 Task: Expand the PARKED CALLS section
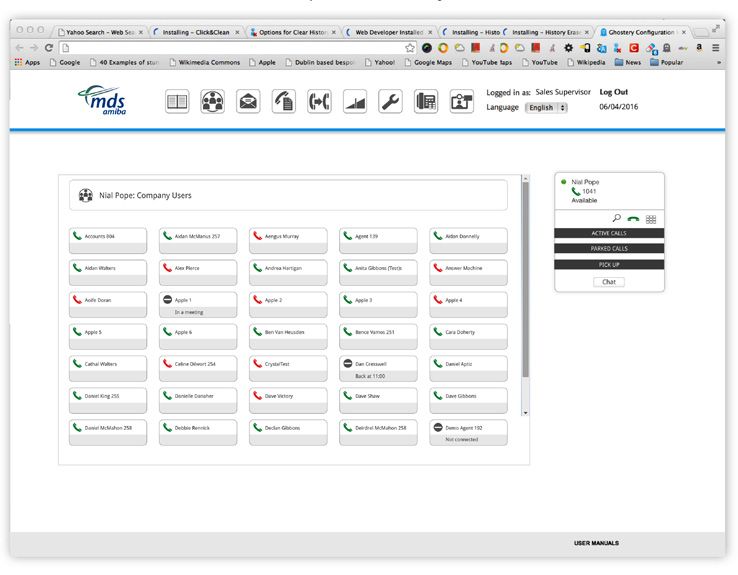click(x=609, y=248)
